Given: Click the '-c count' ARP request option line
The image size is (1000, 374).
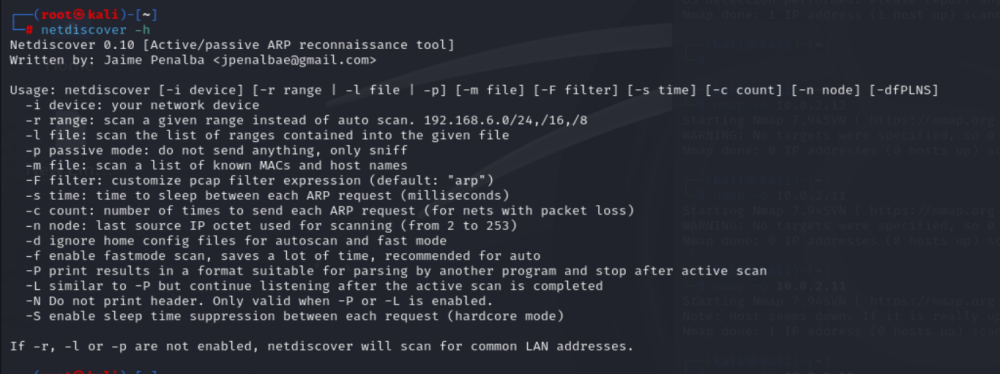Looking at the screenshot, I should [330, 211].
